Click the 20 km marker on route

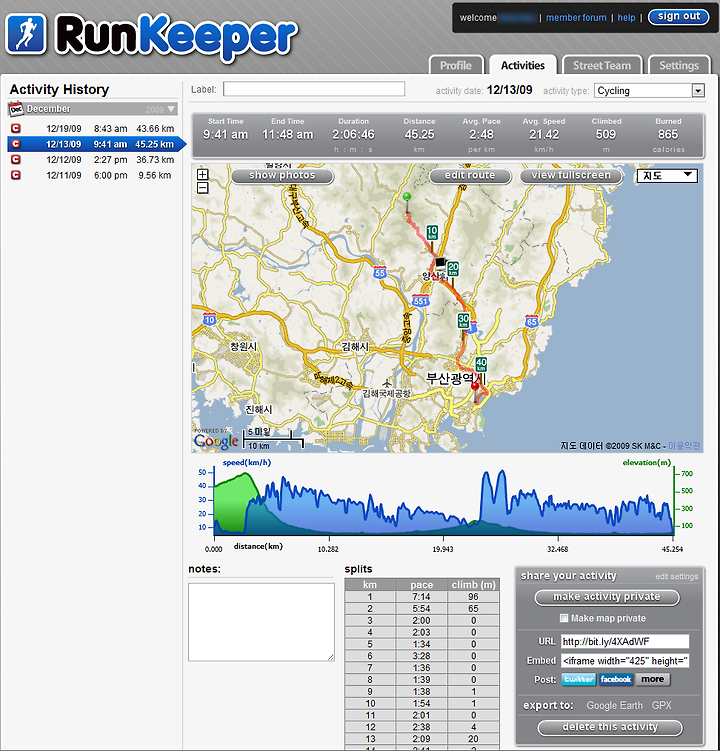453,269
